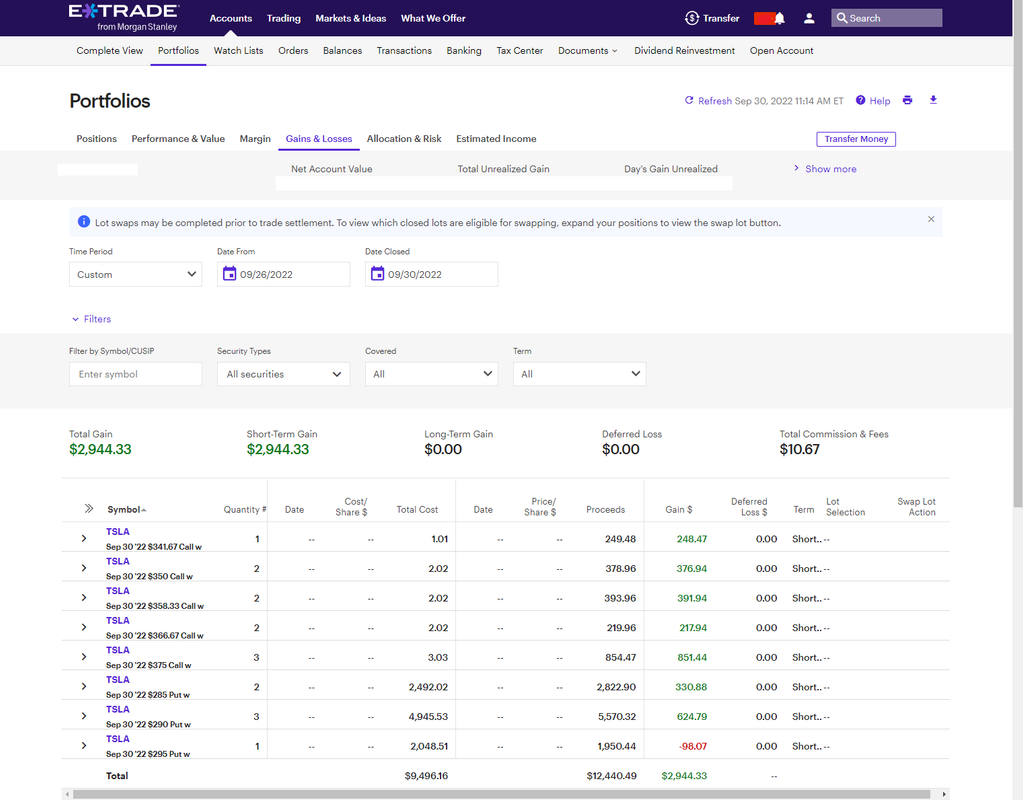Switch to Margin tab
This screenshot has width=1023, height=800.
click(x=255, y=138)
